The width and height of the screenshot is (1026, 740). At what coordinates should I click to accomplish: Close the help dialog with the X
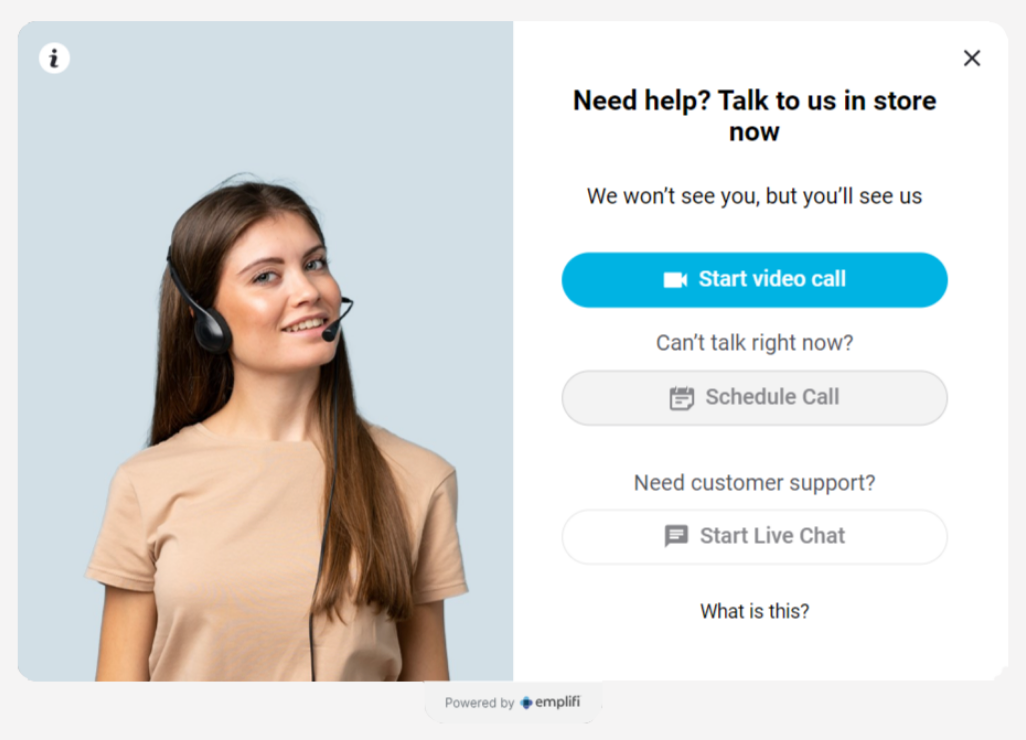click(x=972, y=58)
